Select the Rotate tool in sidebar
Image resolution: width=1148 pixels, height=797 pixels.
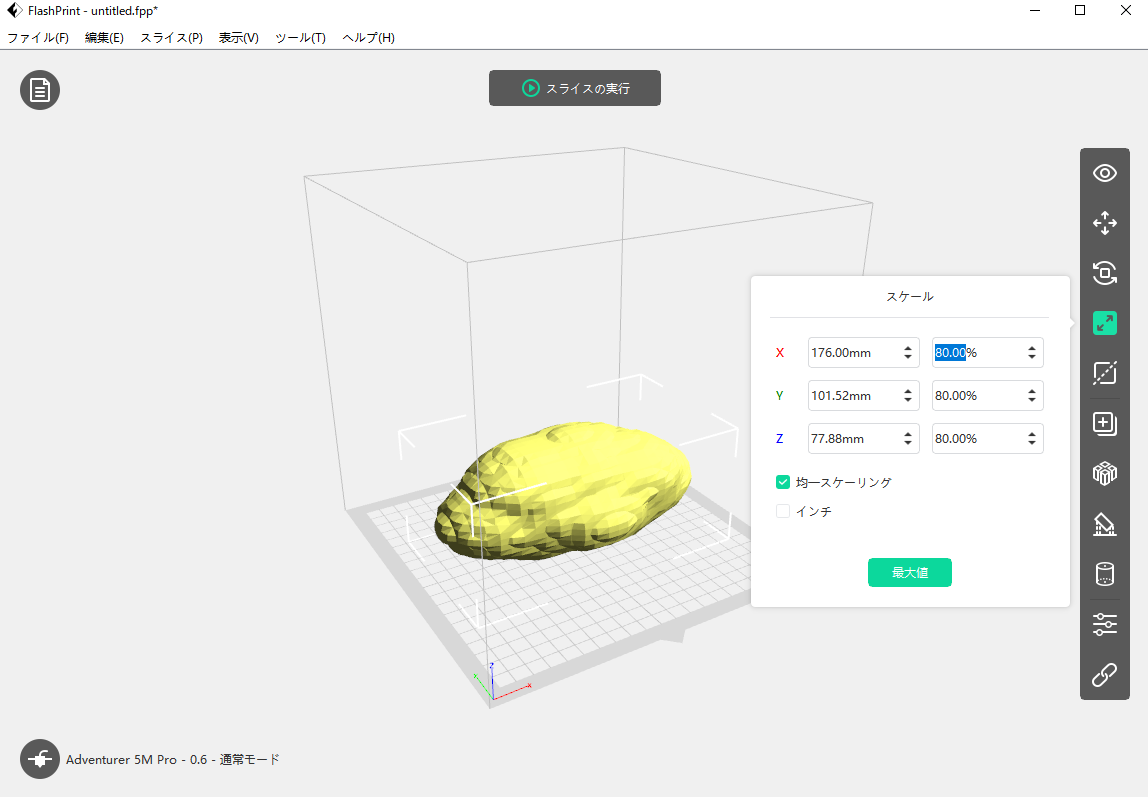1104,273
